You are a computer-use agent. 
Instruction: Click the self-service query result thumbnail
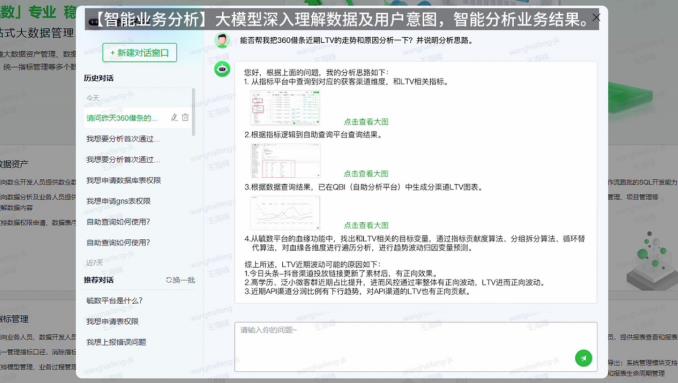[285, 160]
